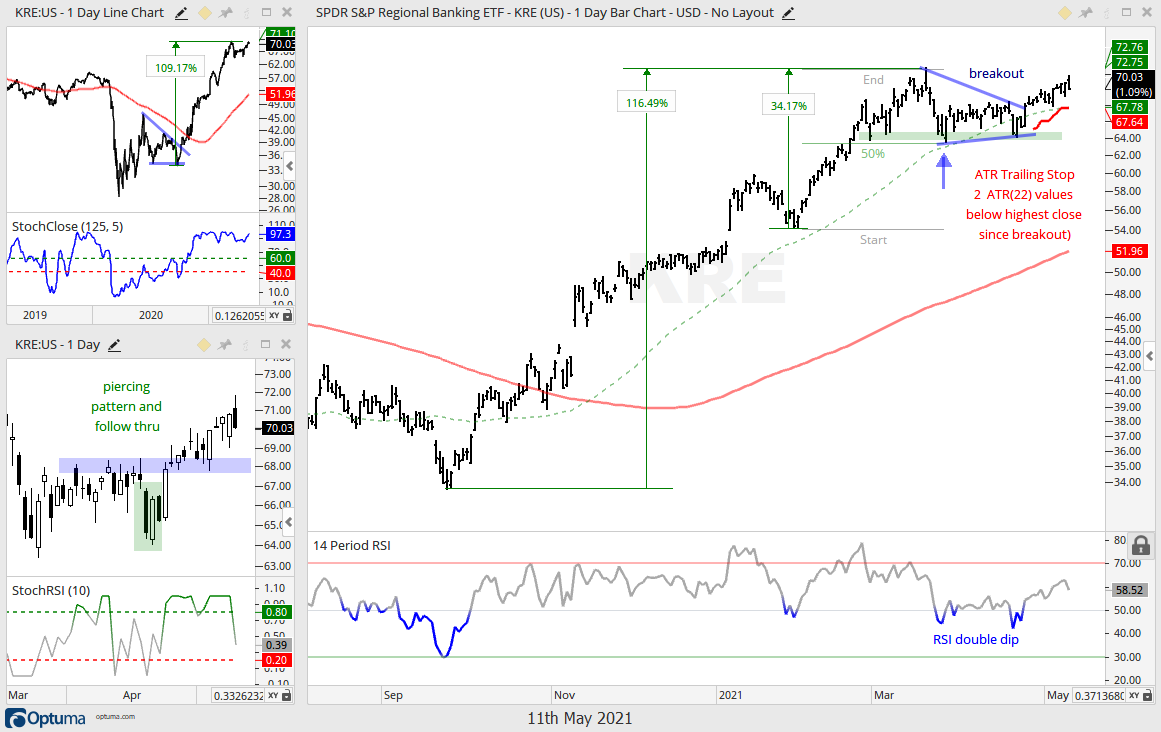The width and height of the screenshot is (1161, 732).
Task: Click faint linking icon in Line Chart panel
Action: pos(247,13)
